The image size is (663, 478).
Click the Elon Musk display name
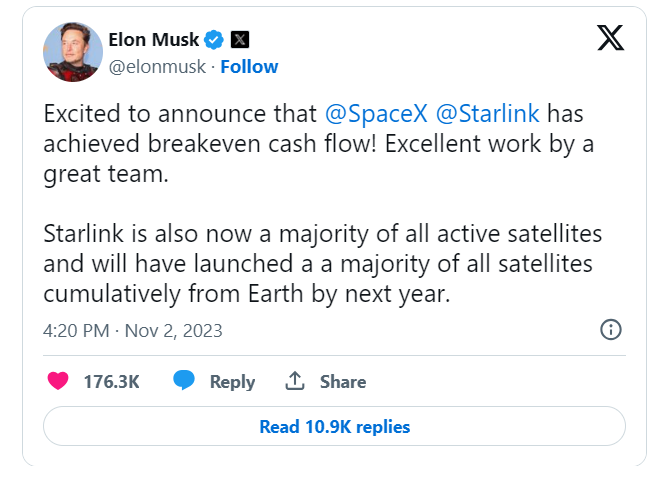point(153,40)
